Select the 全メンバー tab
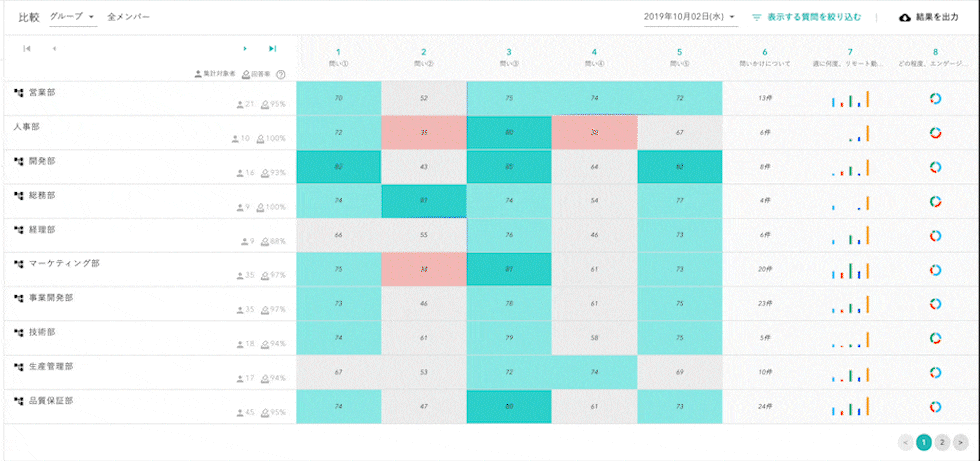The width and height of the screenshot is (980, 461). (128, 17)
